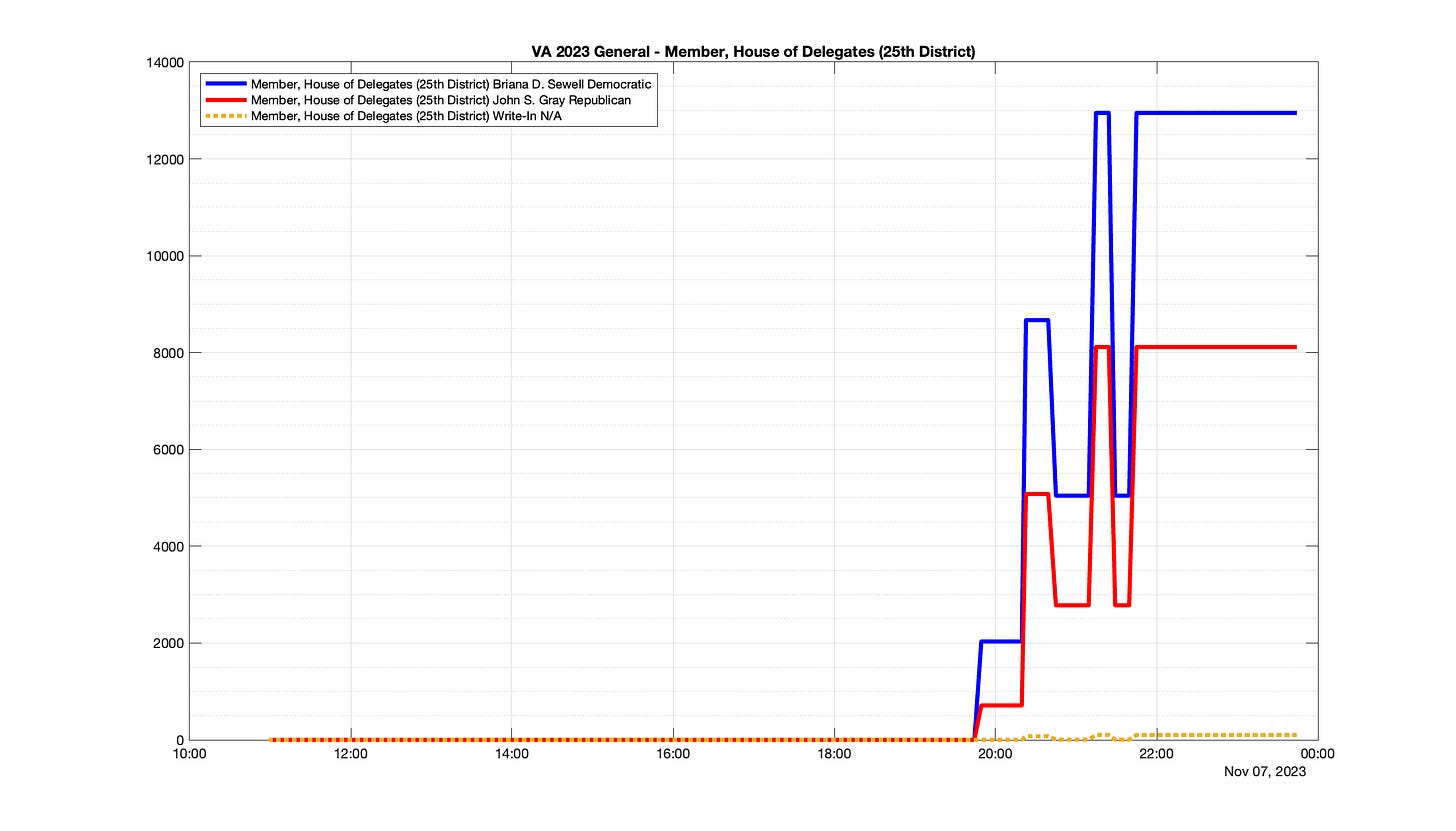Click the 16:00 x-axis tick label
The width and height of the screenshot is (1456, 831).
tap(673, 754)
